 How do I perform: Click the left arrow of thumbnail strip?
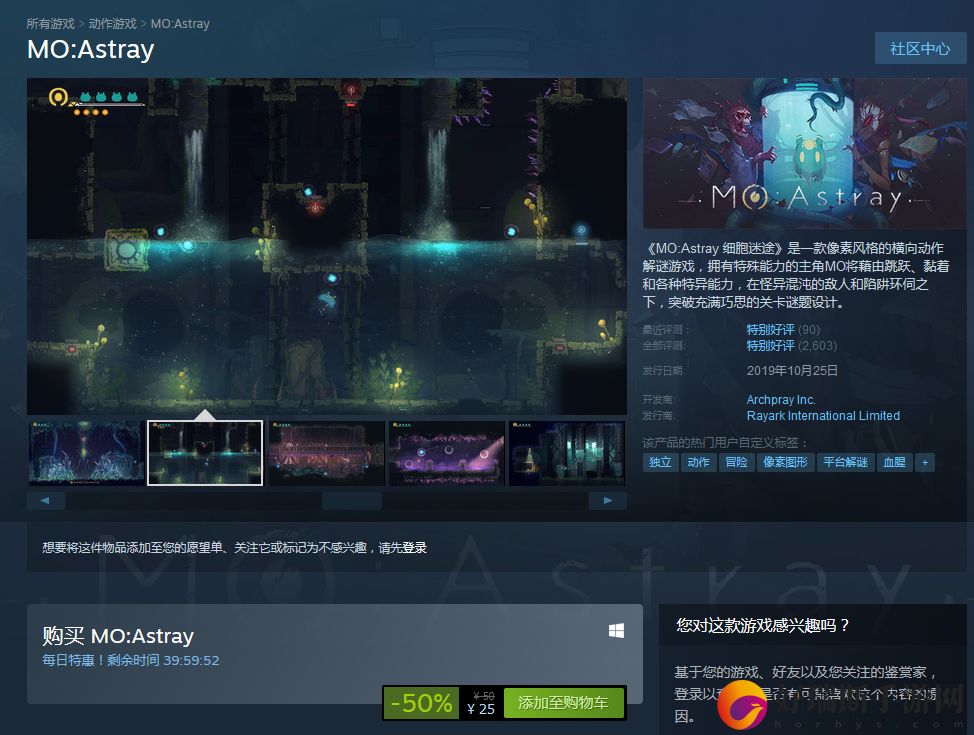click(45, 501)
